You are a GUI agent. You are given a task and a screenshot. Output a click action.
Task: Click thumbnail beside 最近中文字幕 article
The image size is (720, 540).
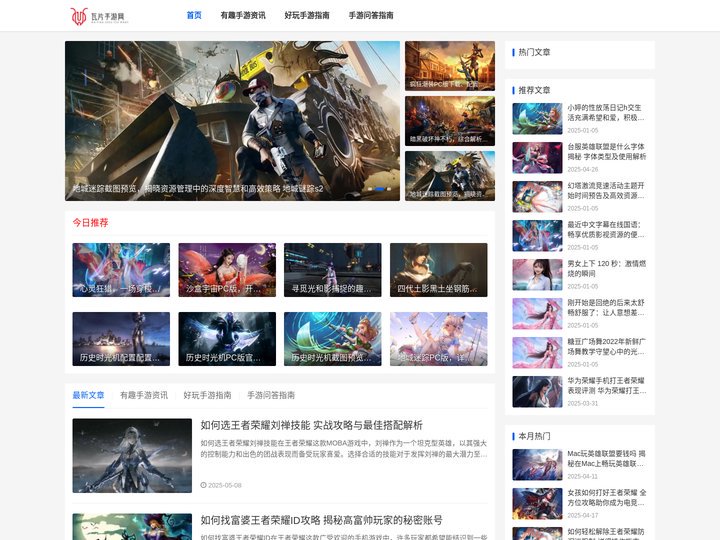537,236
